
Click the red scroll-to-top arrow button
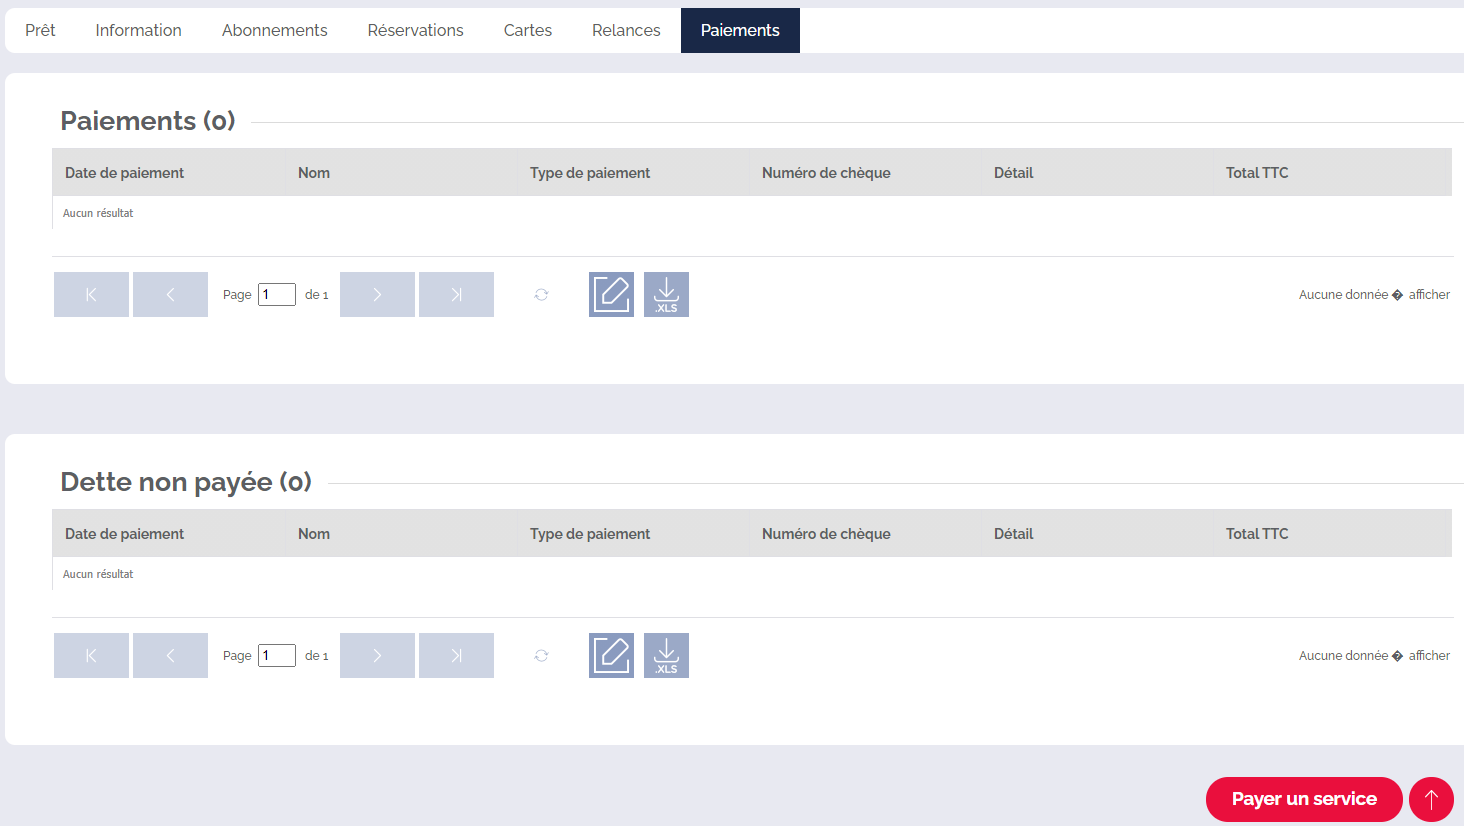pos(1431,799)
